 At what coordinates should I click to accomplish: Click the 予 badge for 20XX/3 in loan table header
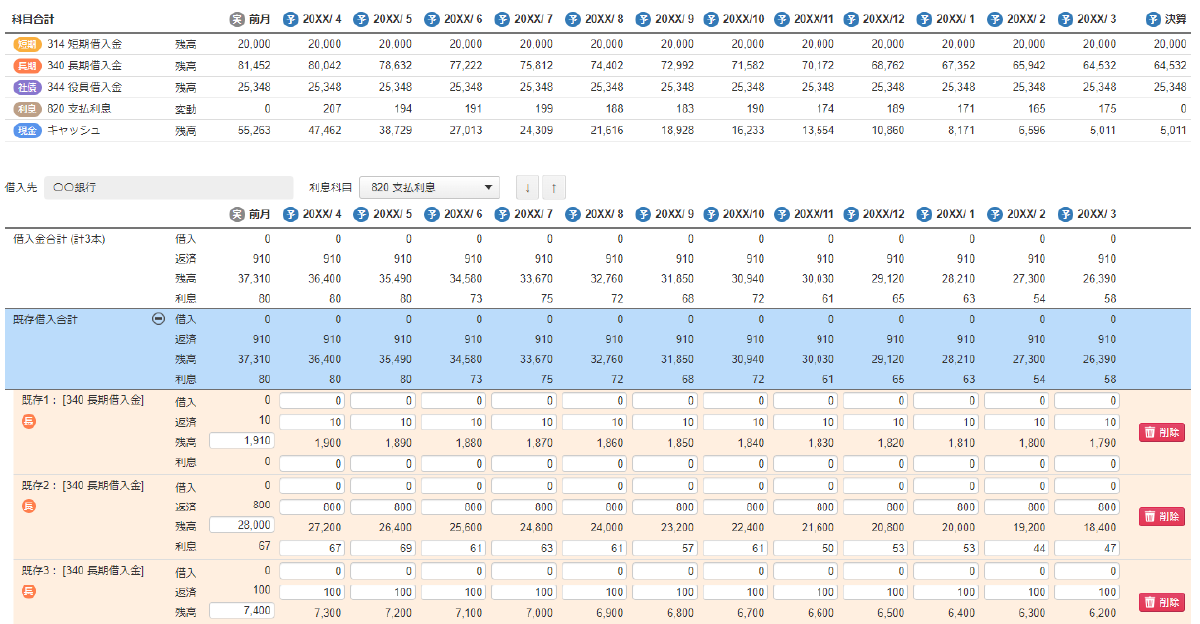(1065, 214)
